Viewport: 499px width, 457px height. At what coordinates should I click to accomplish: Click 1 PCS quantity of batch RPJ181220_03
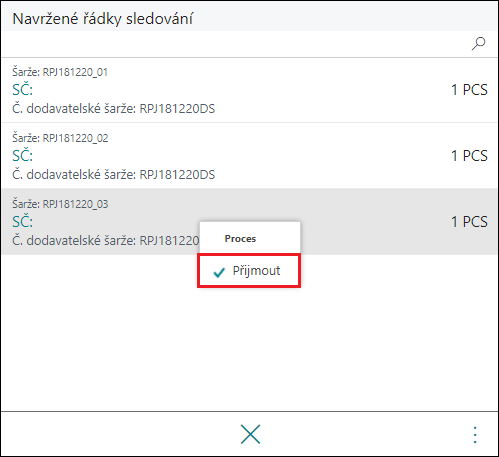469,222
